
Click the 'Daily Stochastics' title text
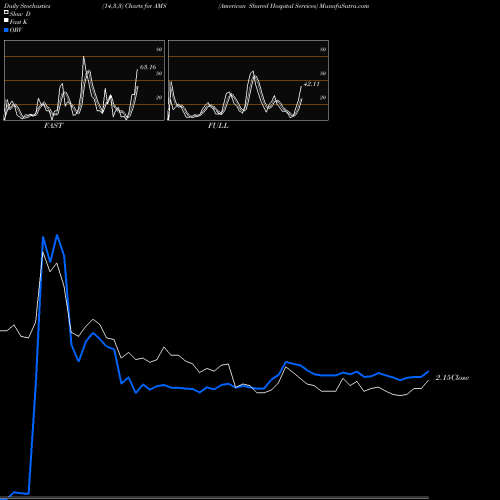point(27,6)
